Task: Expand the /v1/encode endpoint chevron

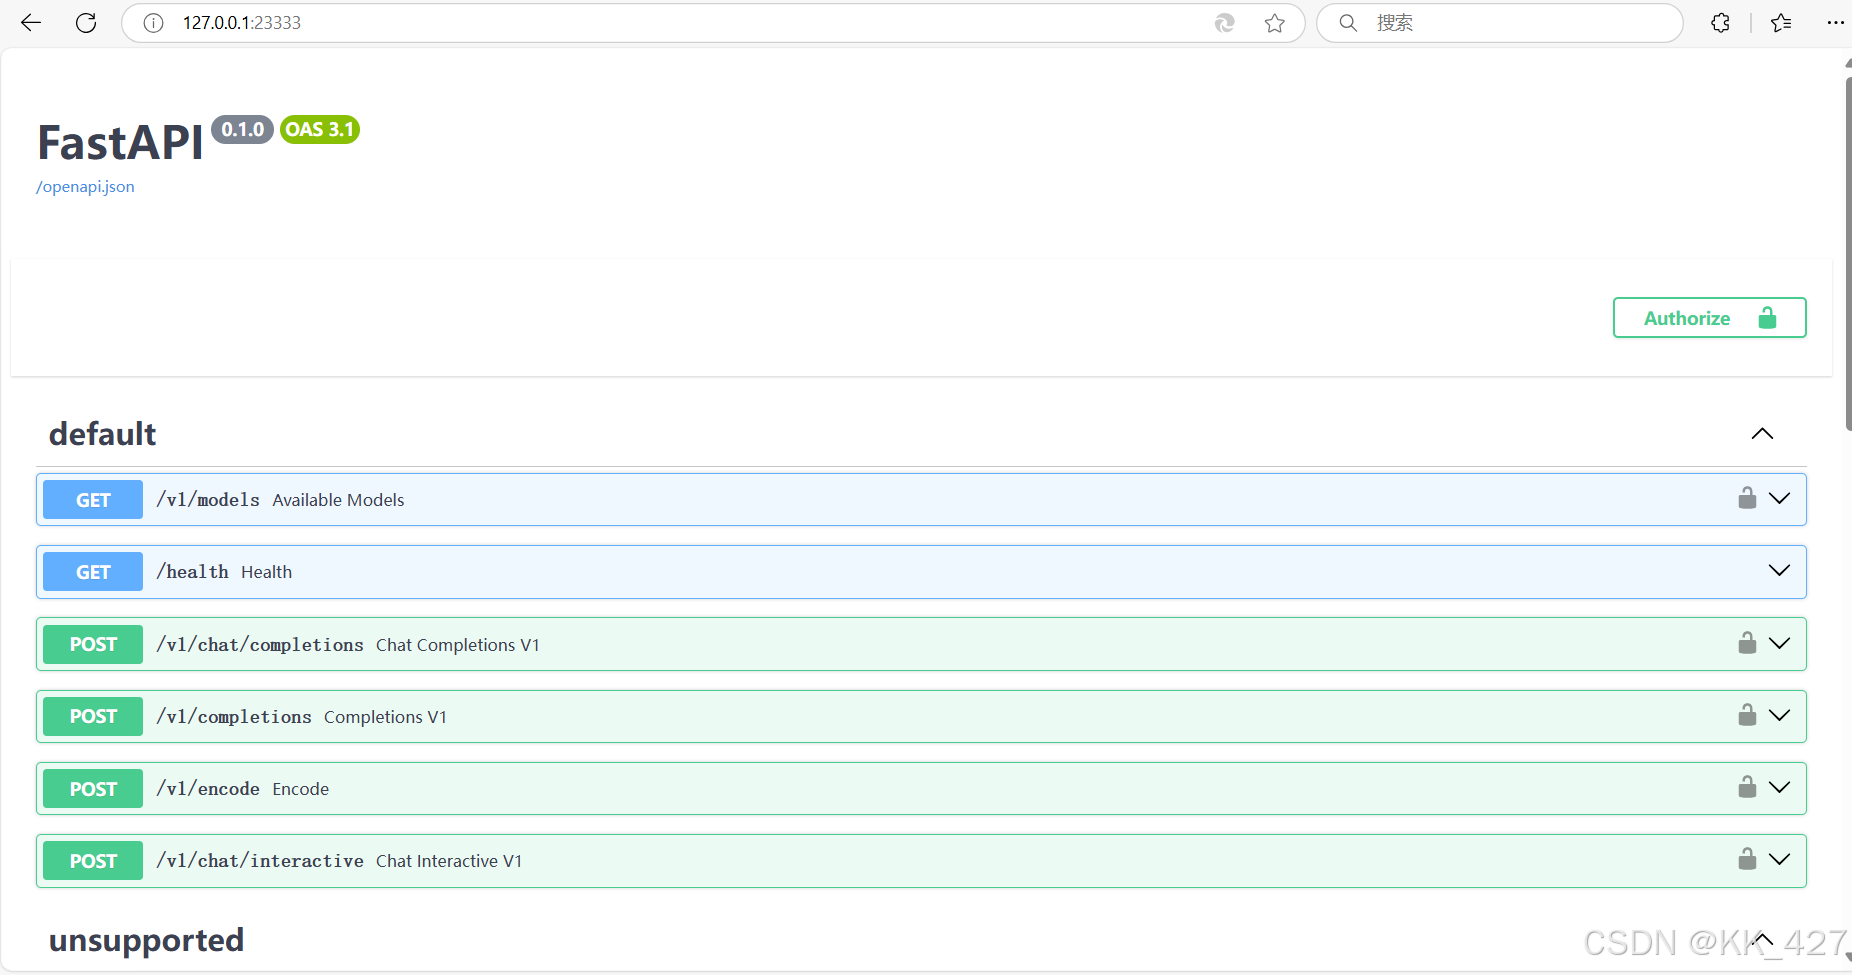Action: point(1779,787)
